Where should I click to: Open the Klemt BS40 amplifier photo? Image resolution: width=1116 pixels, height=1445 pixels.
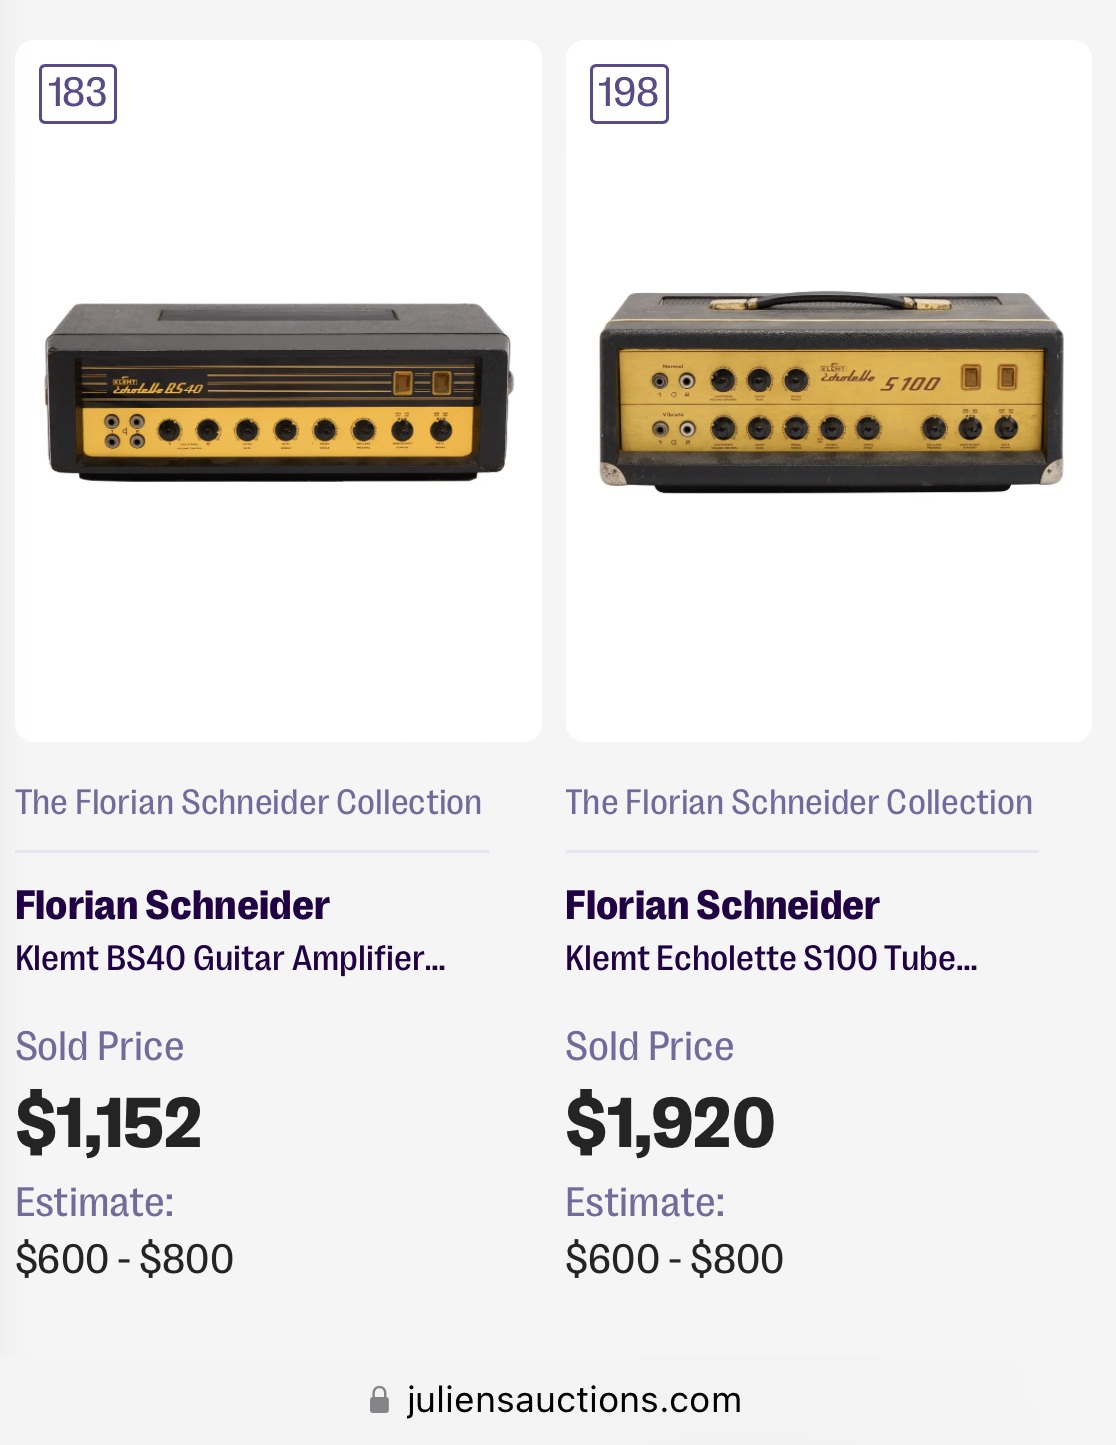pos(278,392)
